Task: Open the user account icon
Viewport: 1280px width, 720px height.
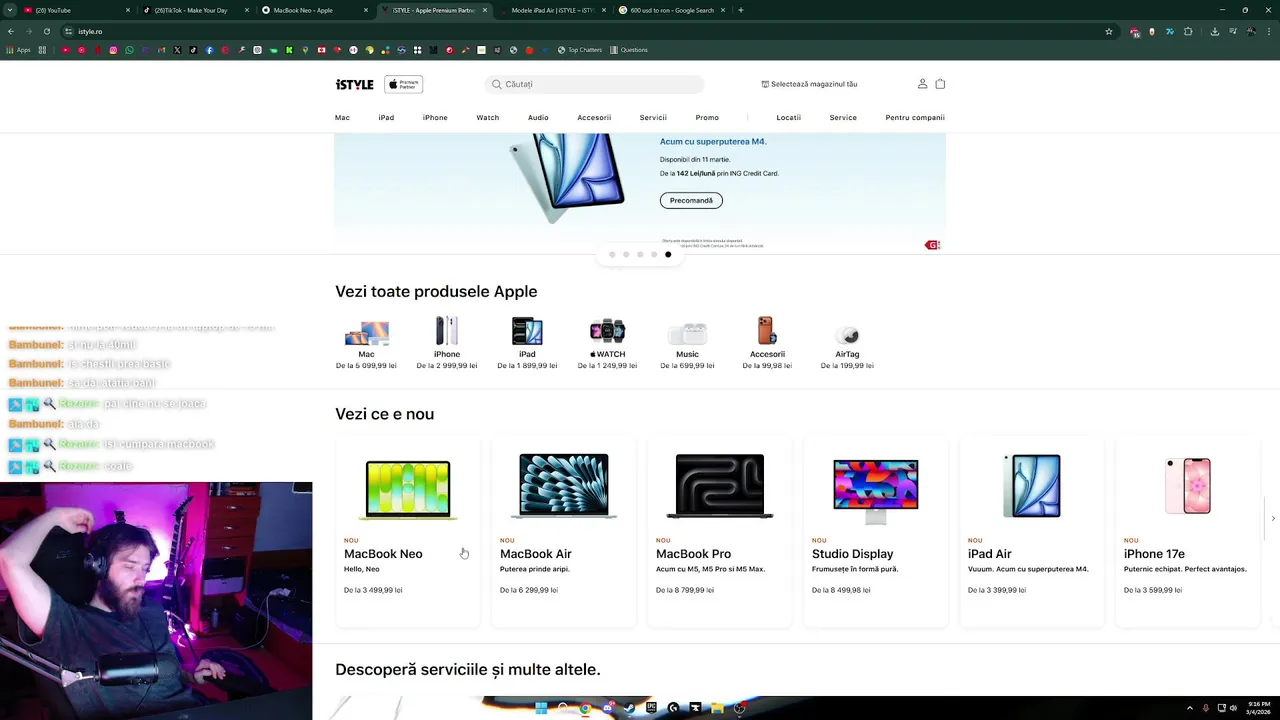Action: point(922,84)
